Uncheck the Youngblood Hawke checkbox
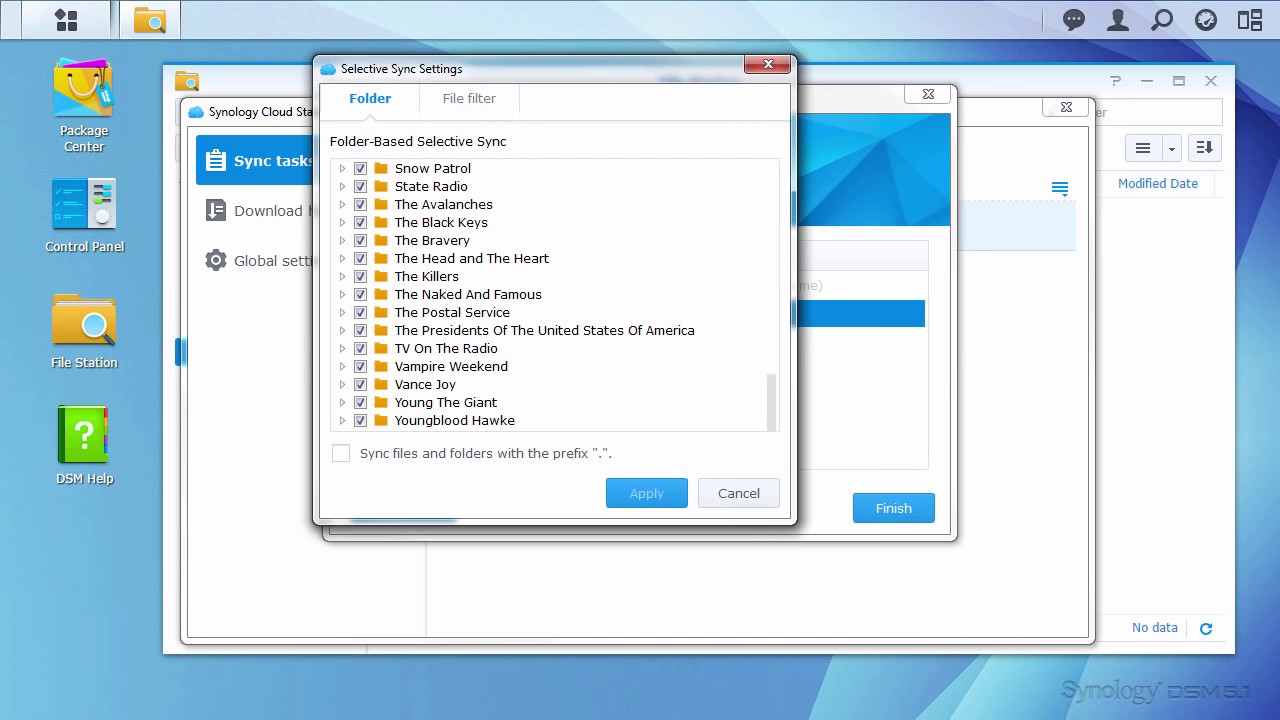 (360, 420)
